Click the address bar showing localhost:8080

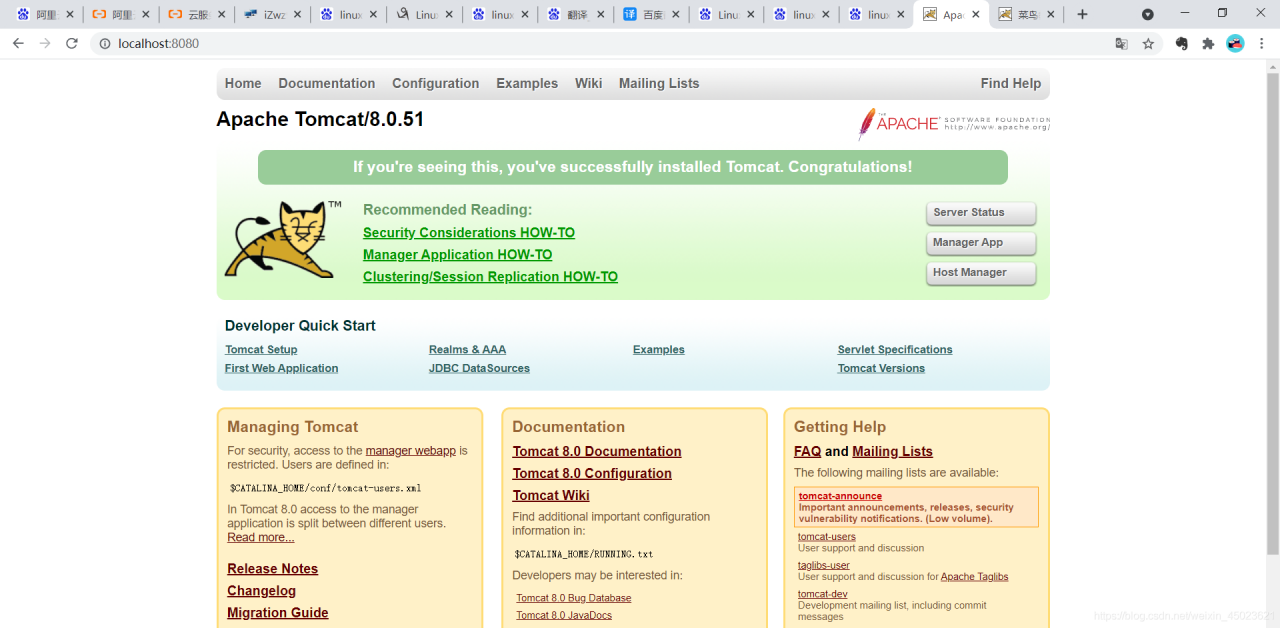(x=600, y=44)
